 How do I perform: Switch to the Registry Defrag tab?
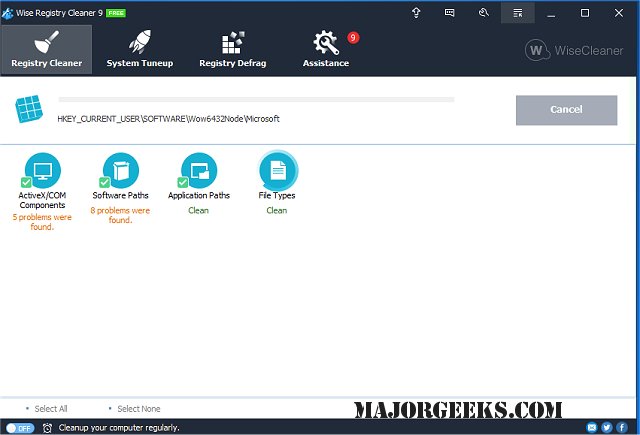(232, 50)
